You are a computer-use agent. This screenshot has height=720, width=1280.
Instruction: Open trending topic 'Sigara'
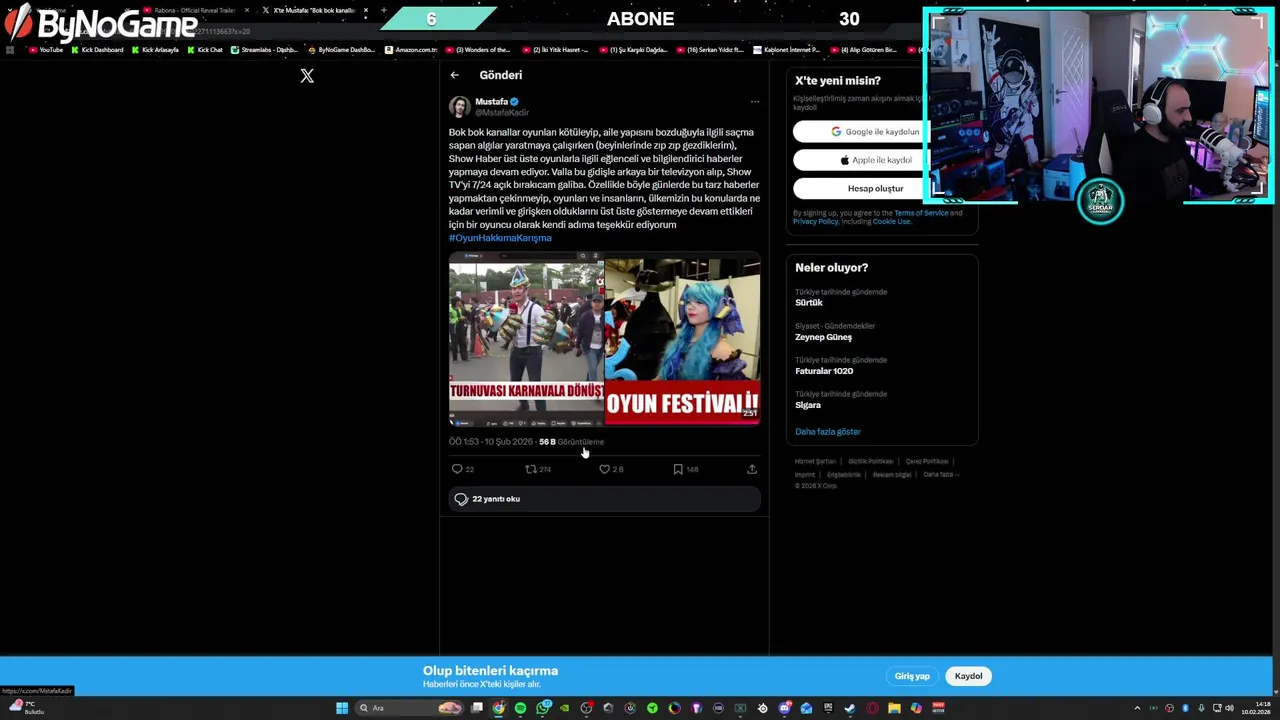click(x=808, y=405)
